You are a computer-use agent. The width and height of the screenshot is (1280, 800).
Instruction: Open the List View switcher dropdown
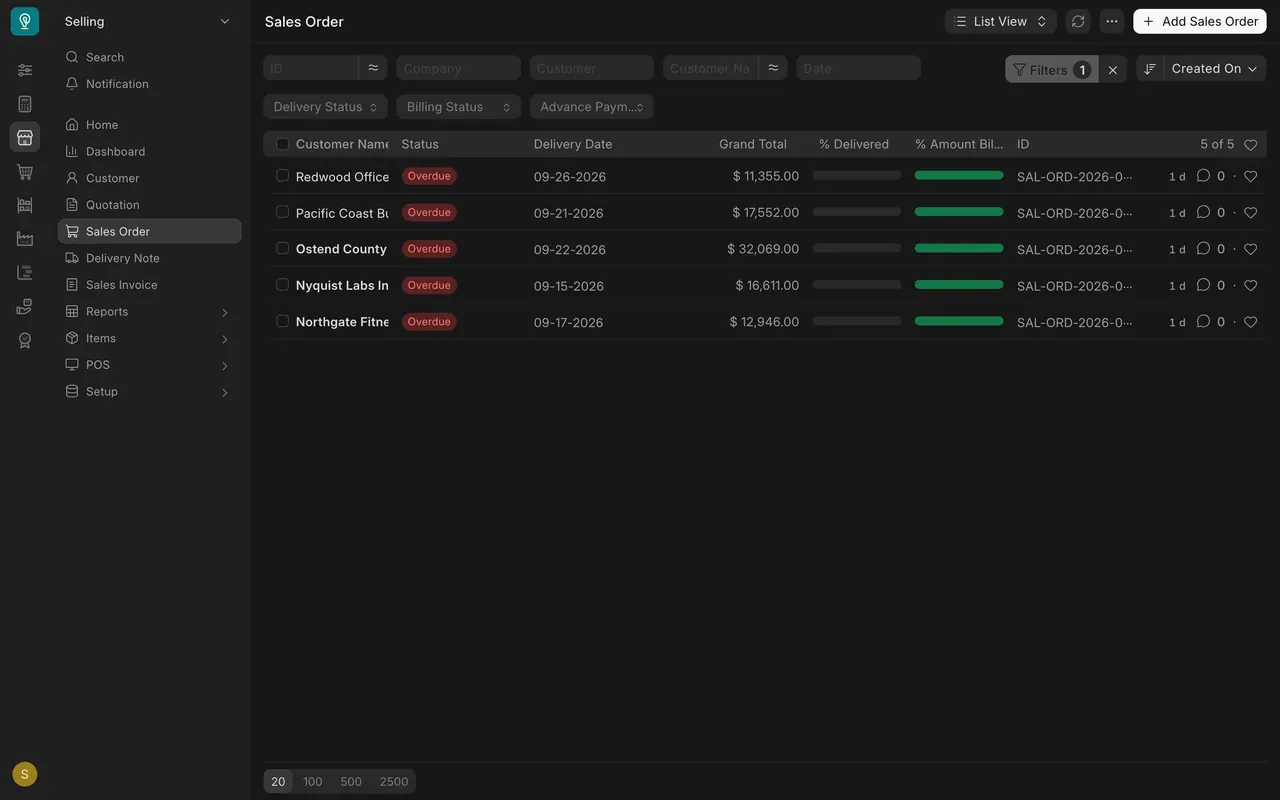pyautogui.click(x=1000, y=21)
